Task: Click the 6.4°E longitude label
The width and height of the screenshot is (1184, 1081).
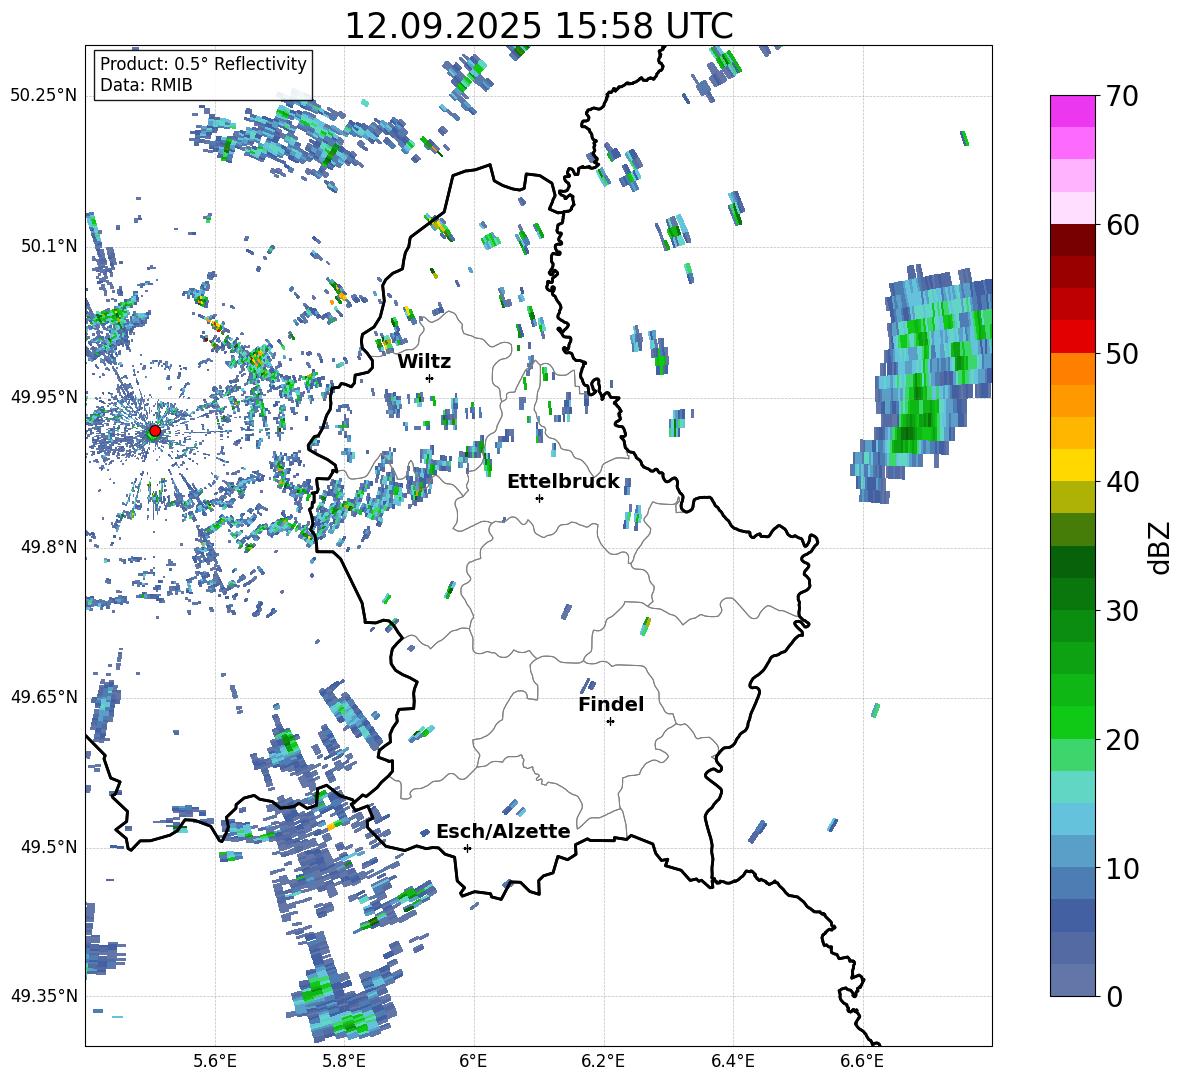Action: coord(732,1061)
